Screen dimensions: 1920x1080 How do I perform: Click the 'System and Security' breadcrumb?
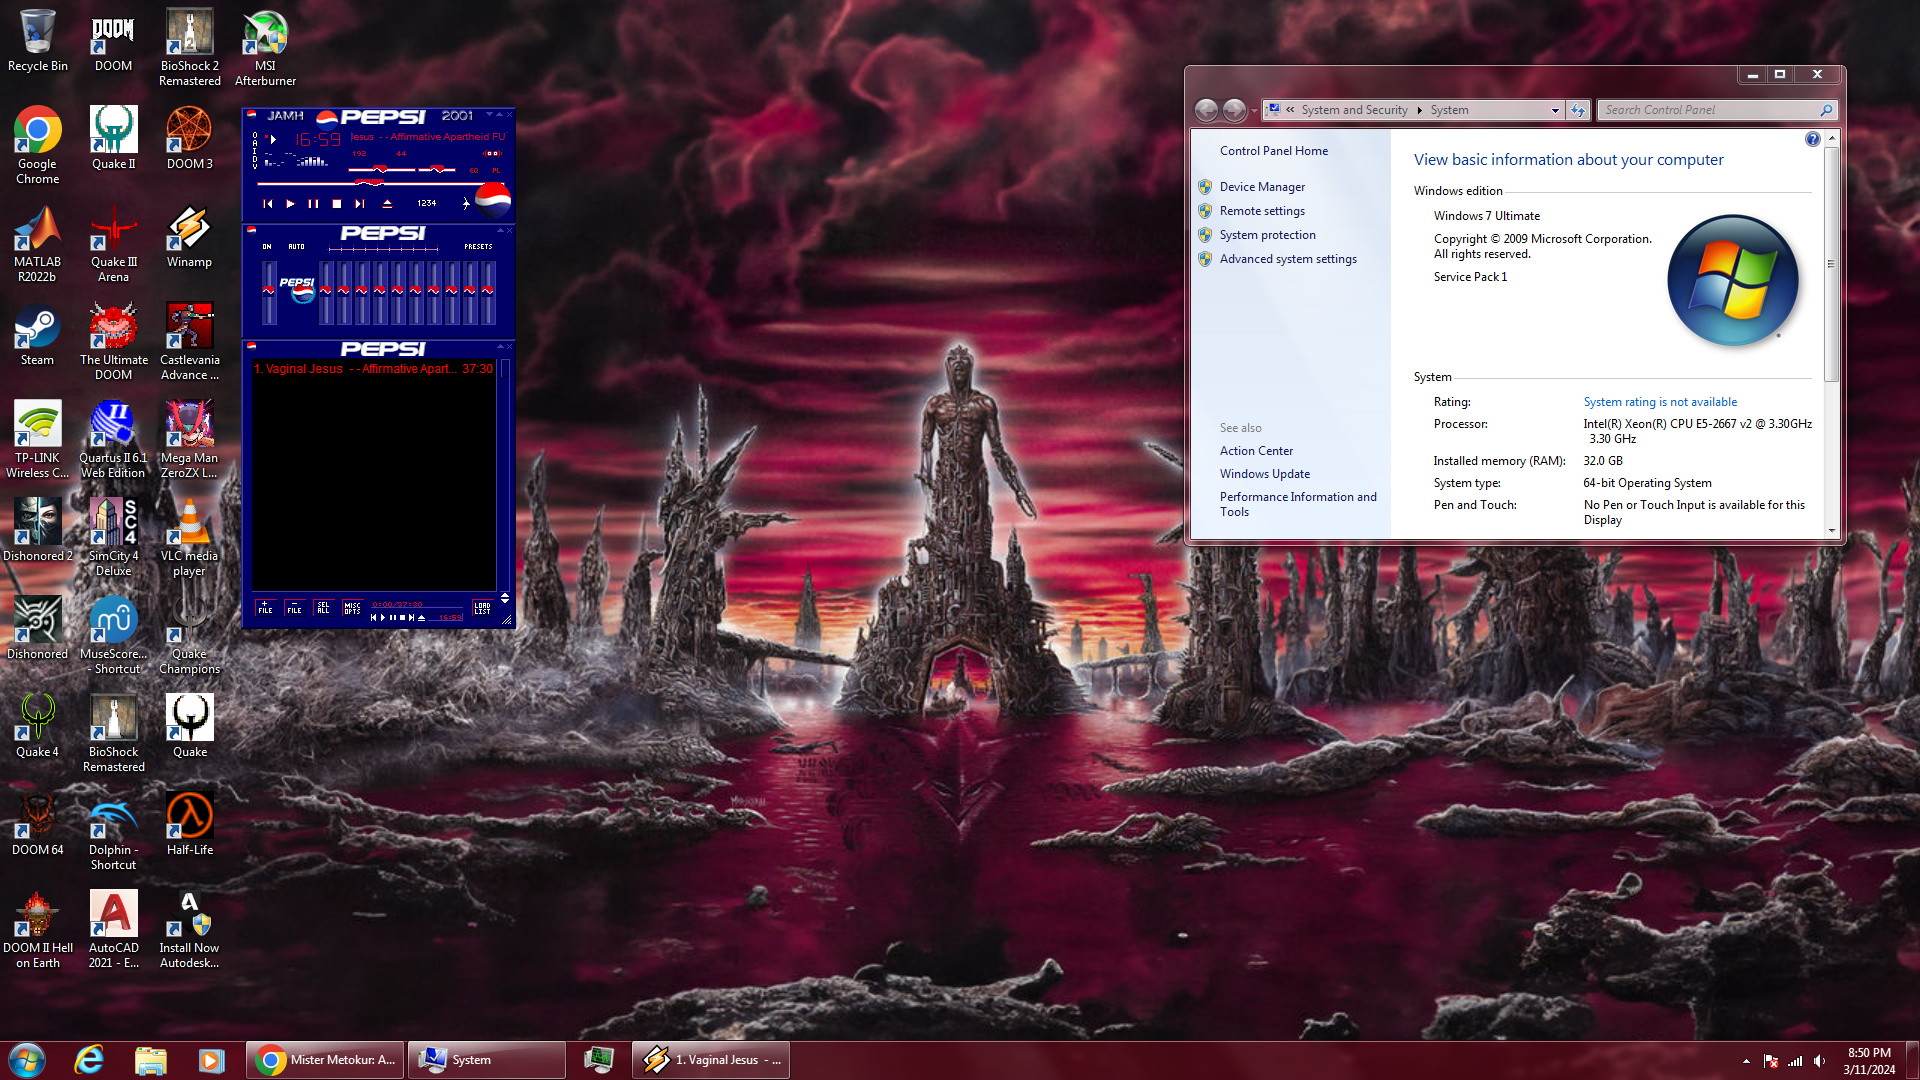coord(1354,110)
